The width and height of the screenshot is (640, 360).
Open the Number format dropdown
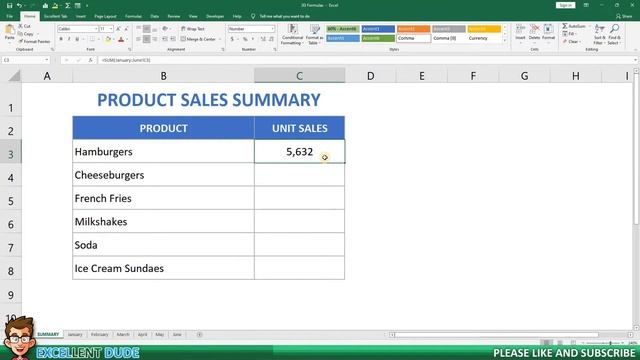[272, 29]
